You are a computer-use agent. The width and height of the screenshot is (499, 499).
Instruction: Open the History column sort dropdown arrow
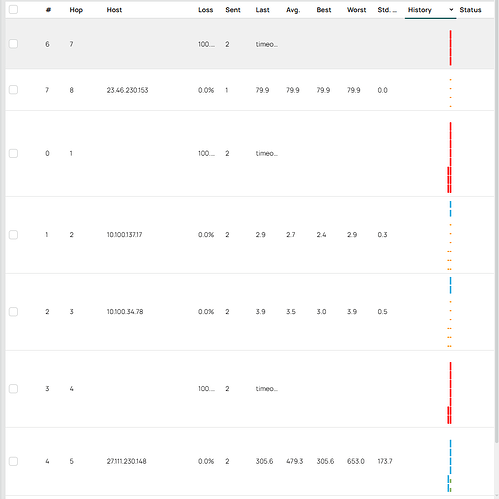[x=451, y=10]
